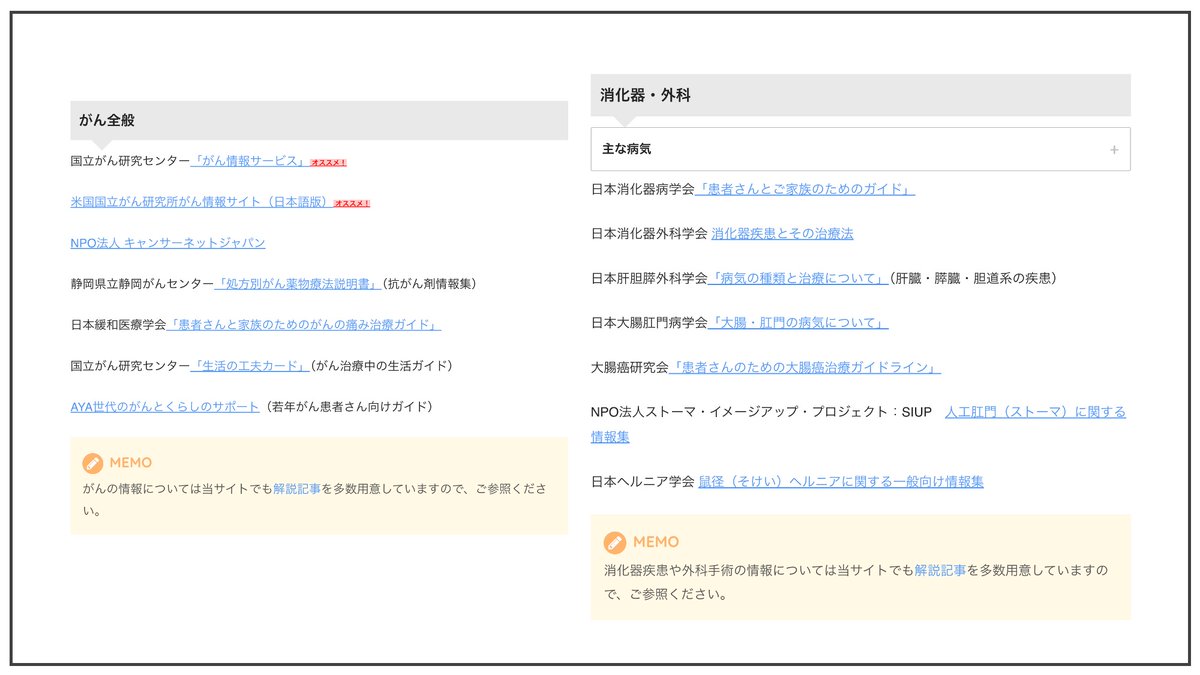Screen dimensions: 1200x675
Task: Open 鼠径（そけい）ヘルニアに関する一般向け情報集 link
Action: (x=841, y=481)
